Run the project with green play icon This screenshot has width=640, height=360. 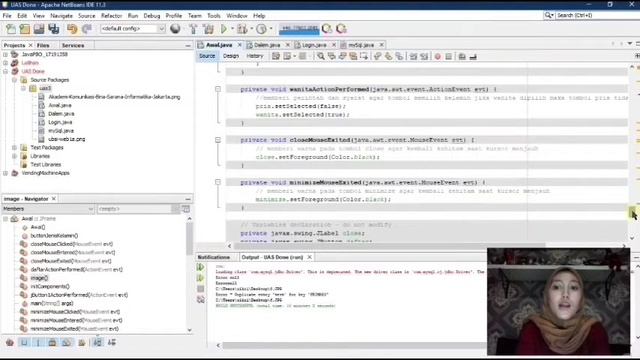pyautogui.click(x=224, y=29)
